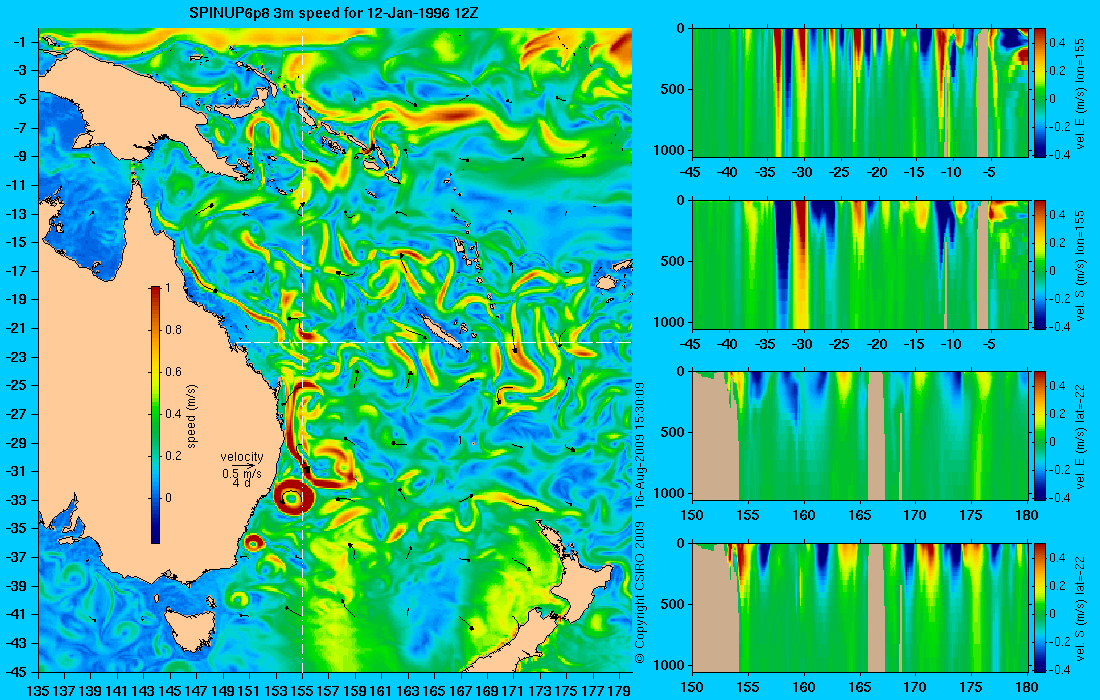Click latitude tick "-21" on the main map axis
Viewport: 1100px width, 700px height.
point(15,328)
